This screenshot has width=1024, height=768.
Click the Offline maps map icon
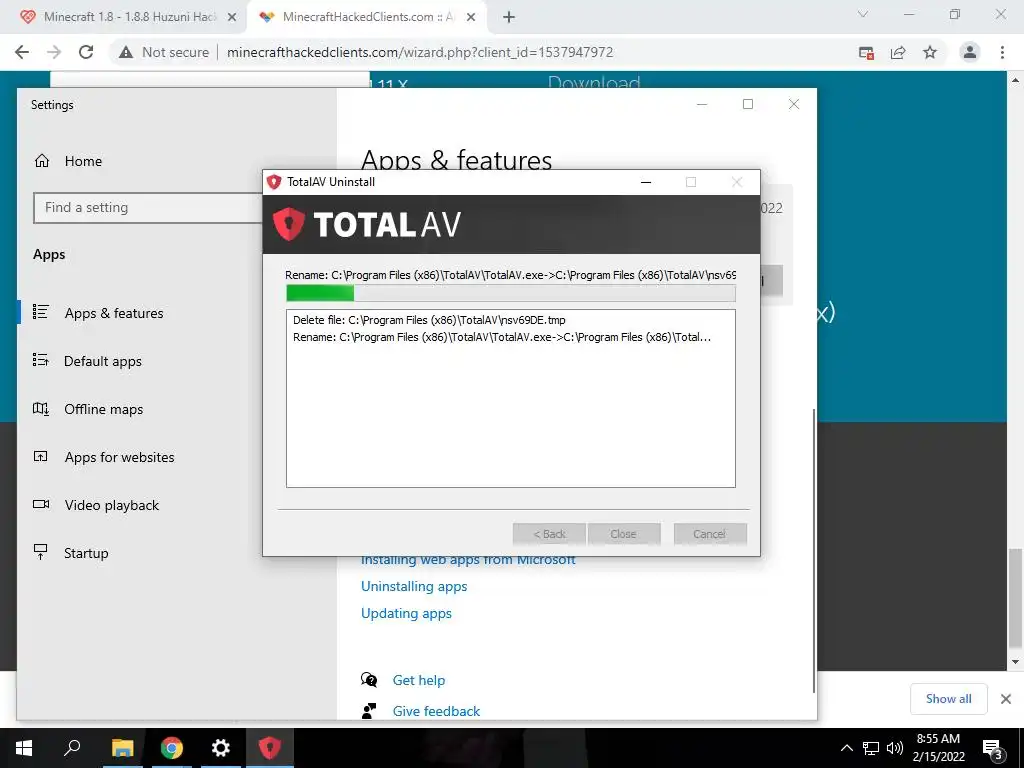40,409
